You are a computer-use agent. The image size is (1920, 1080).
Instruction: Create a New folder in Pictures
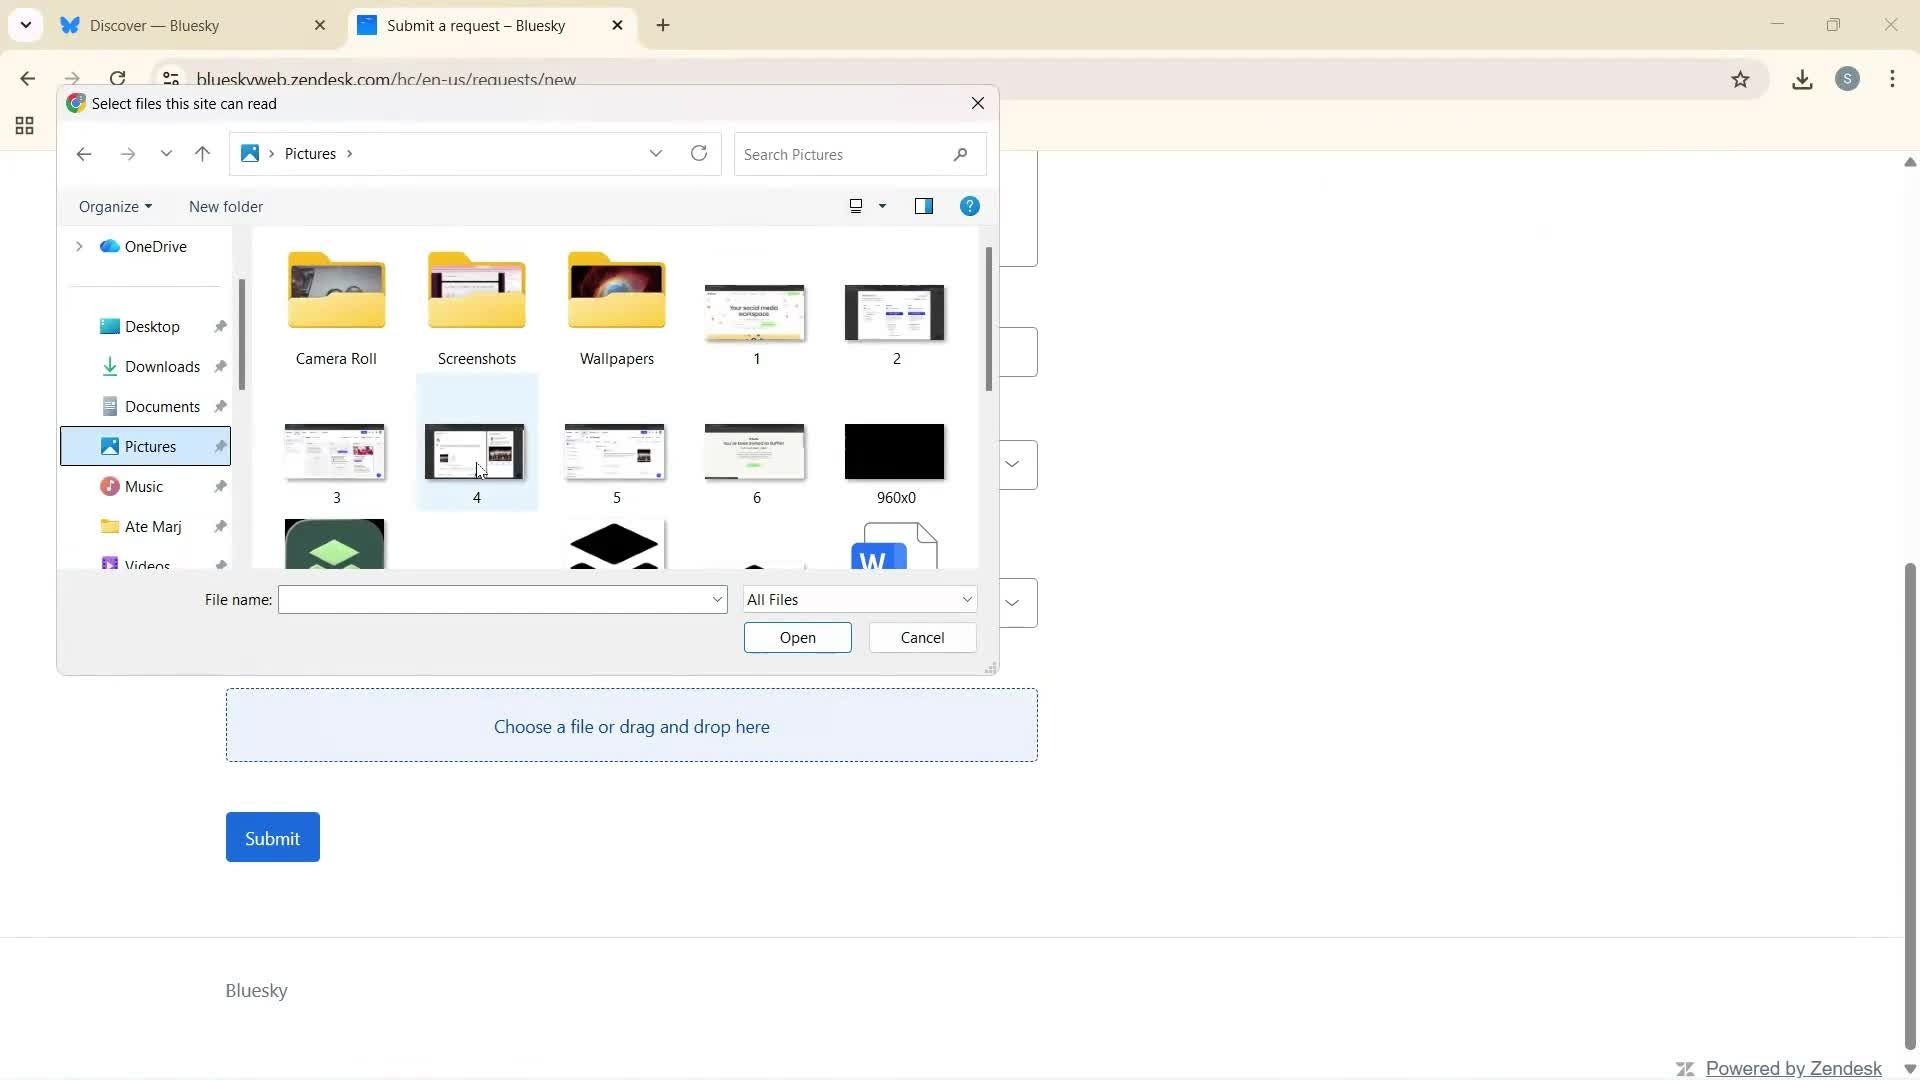click(x=226, y=206)
